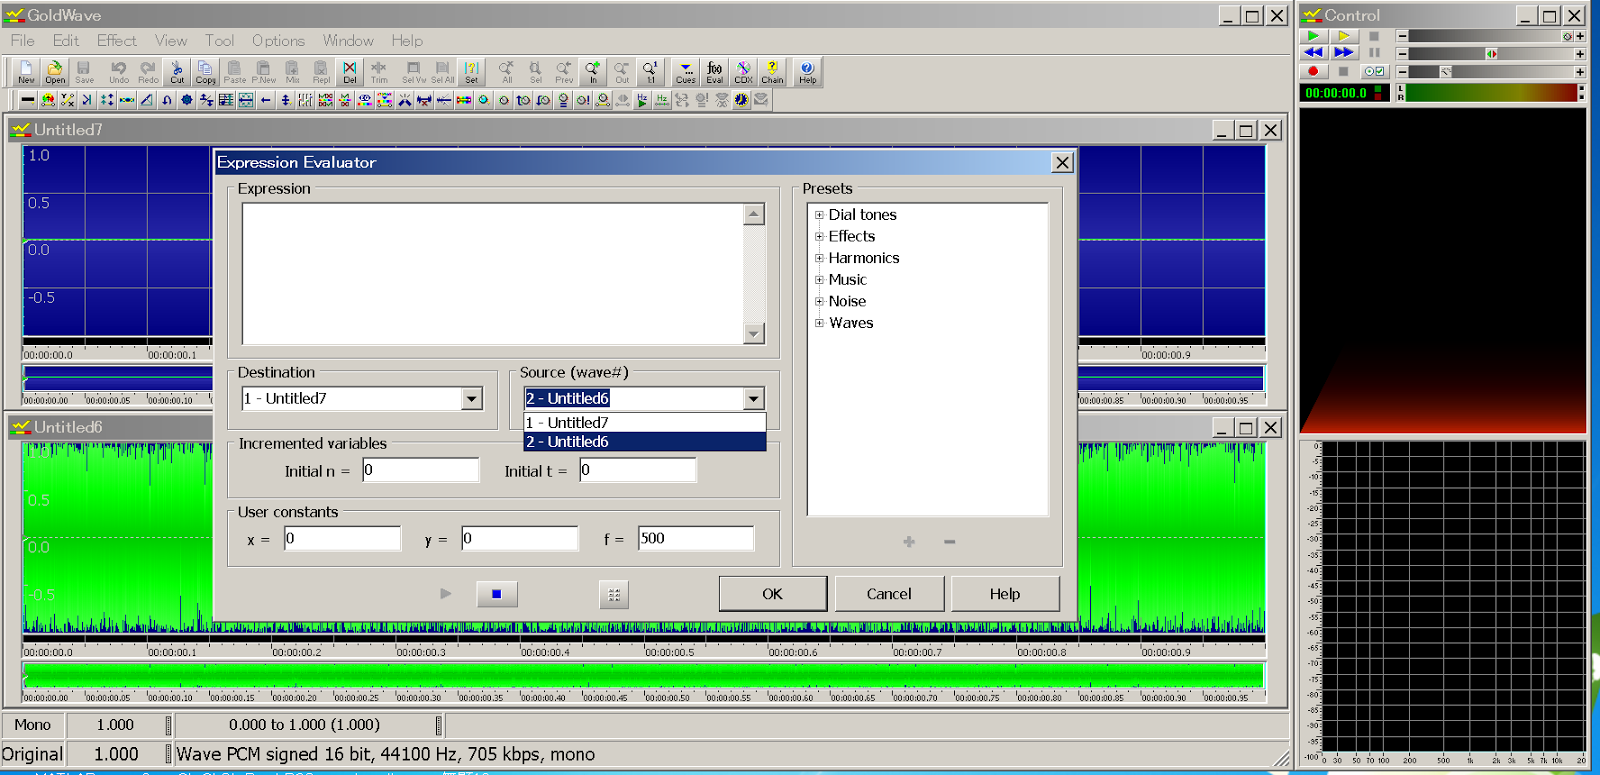
Task: Open the Effect menu
Action: (117, 41)
